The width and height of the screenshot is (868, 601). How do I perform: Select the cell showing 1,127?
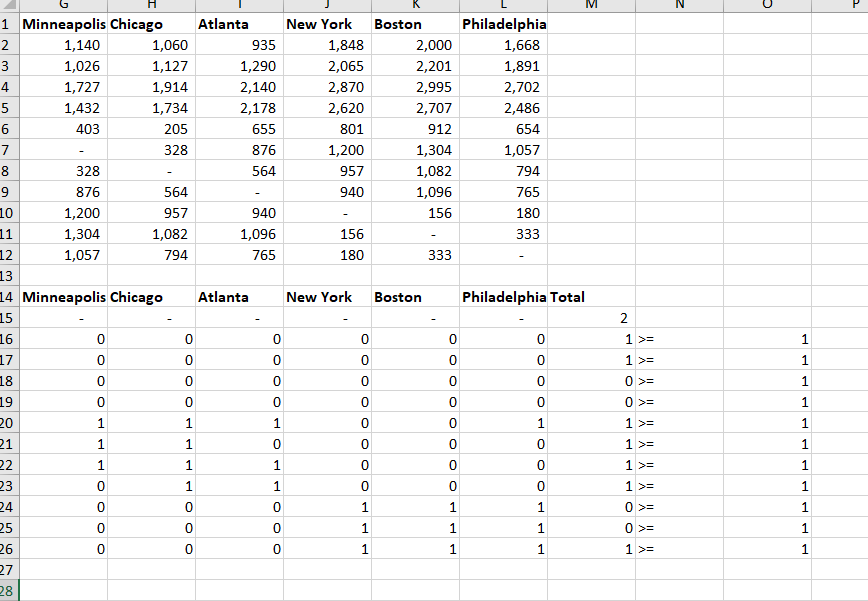pyautogui.click(x=151, y=66)
